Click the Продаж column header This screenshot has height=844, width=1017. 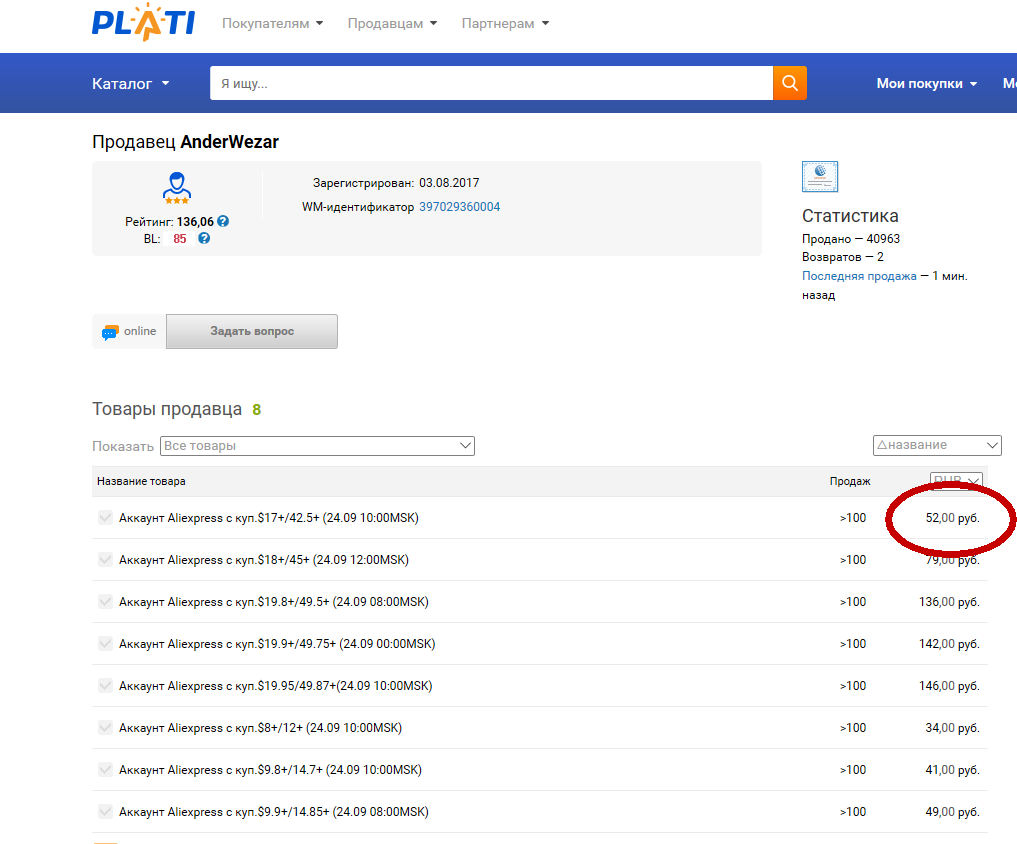[850, 481]
